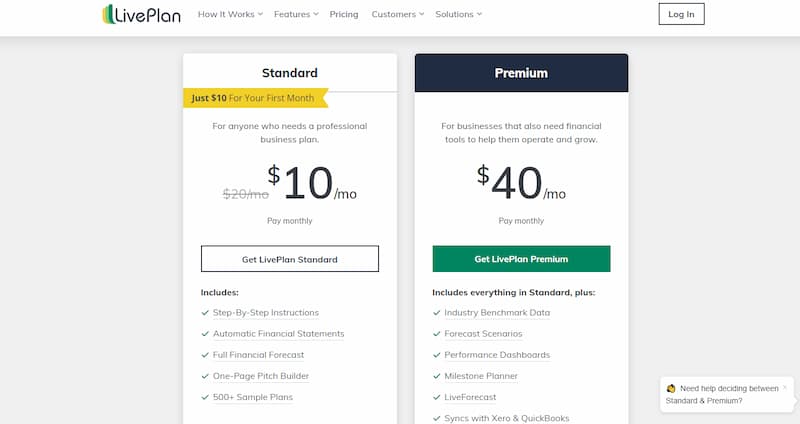The height and width of the screenshot is (424, 800).
Task: Go to the Pricing page
Action: click(344, 14)
